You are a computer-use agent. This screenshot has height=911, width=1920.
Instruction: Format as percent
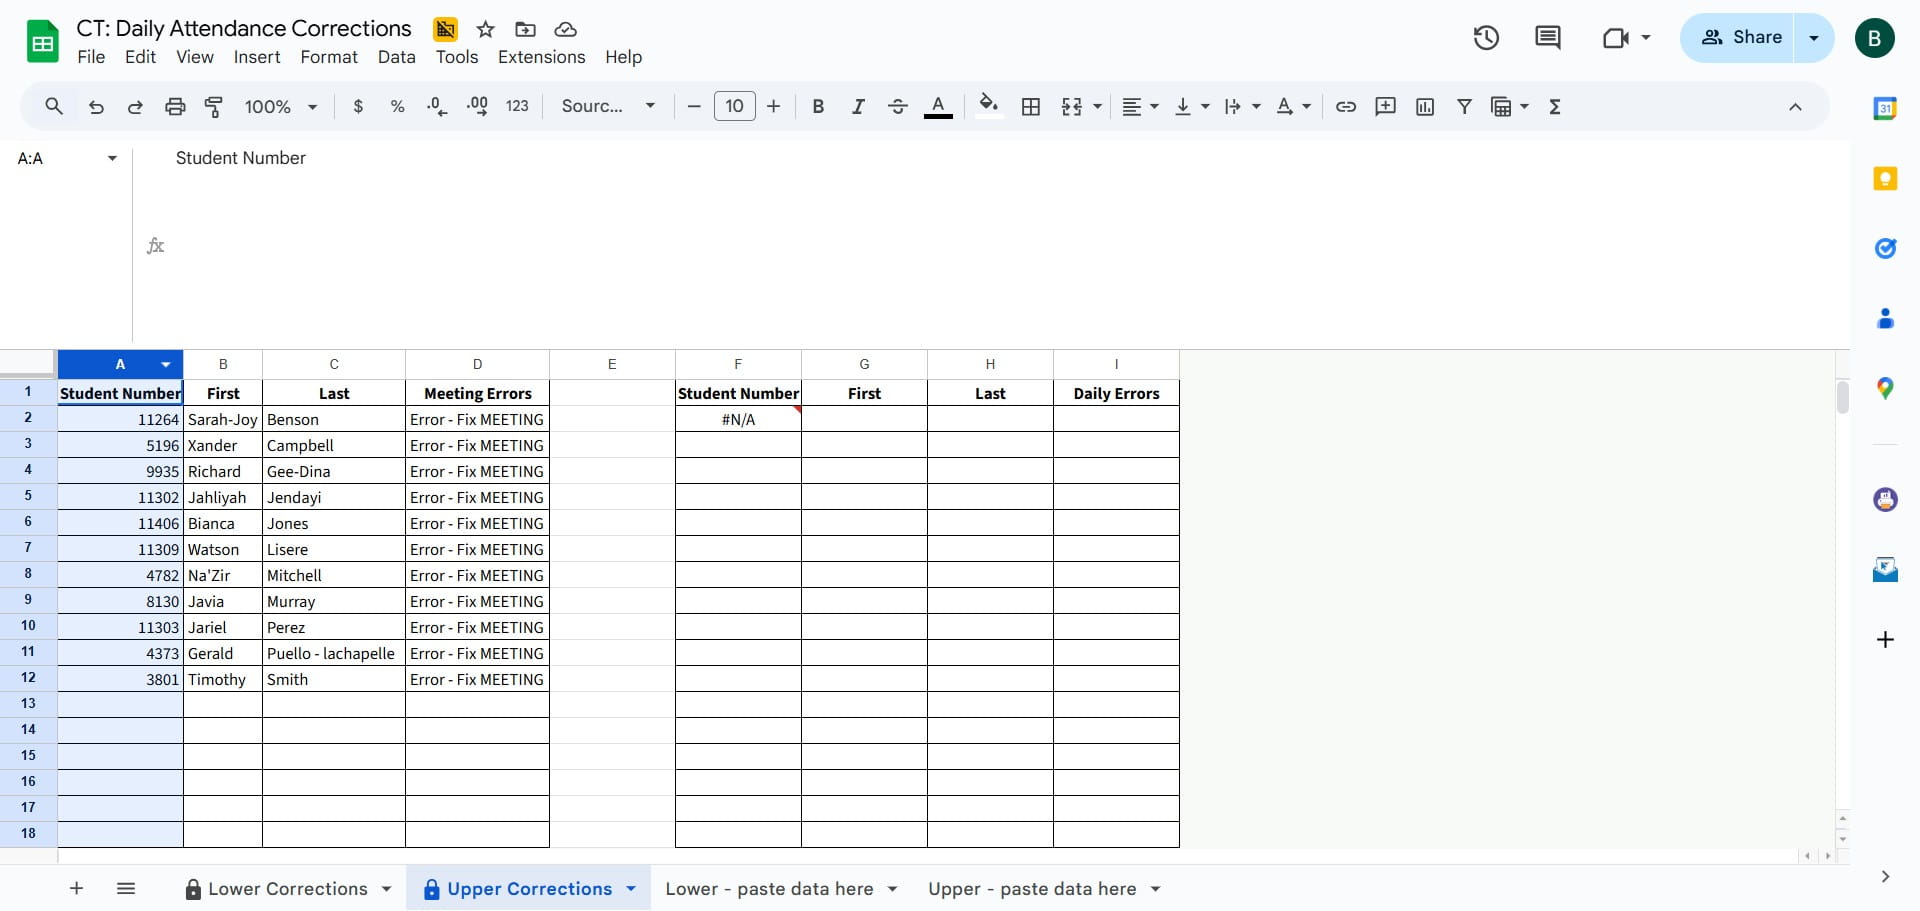[x=397, y=106]
